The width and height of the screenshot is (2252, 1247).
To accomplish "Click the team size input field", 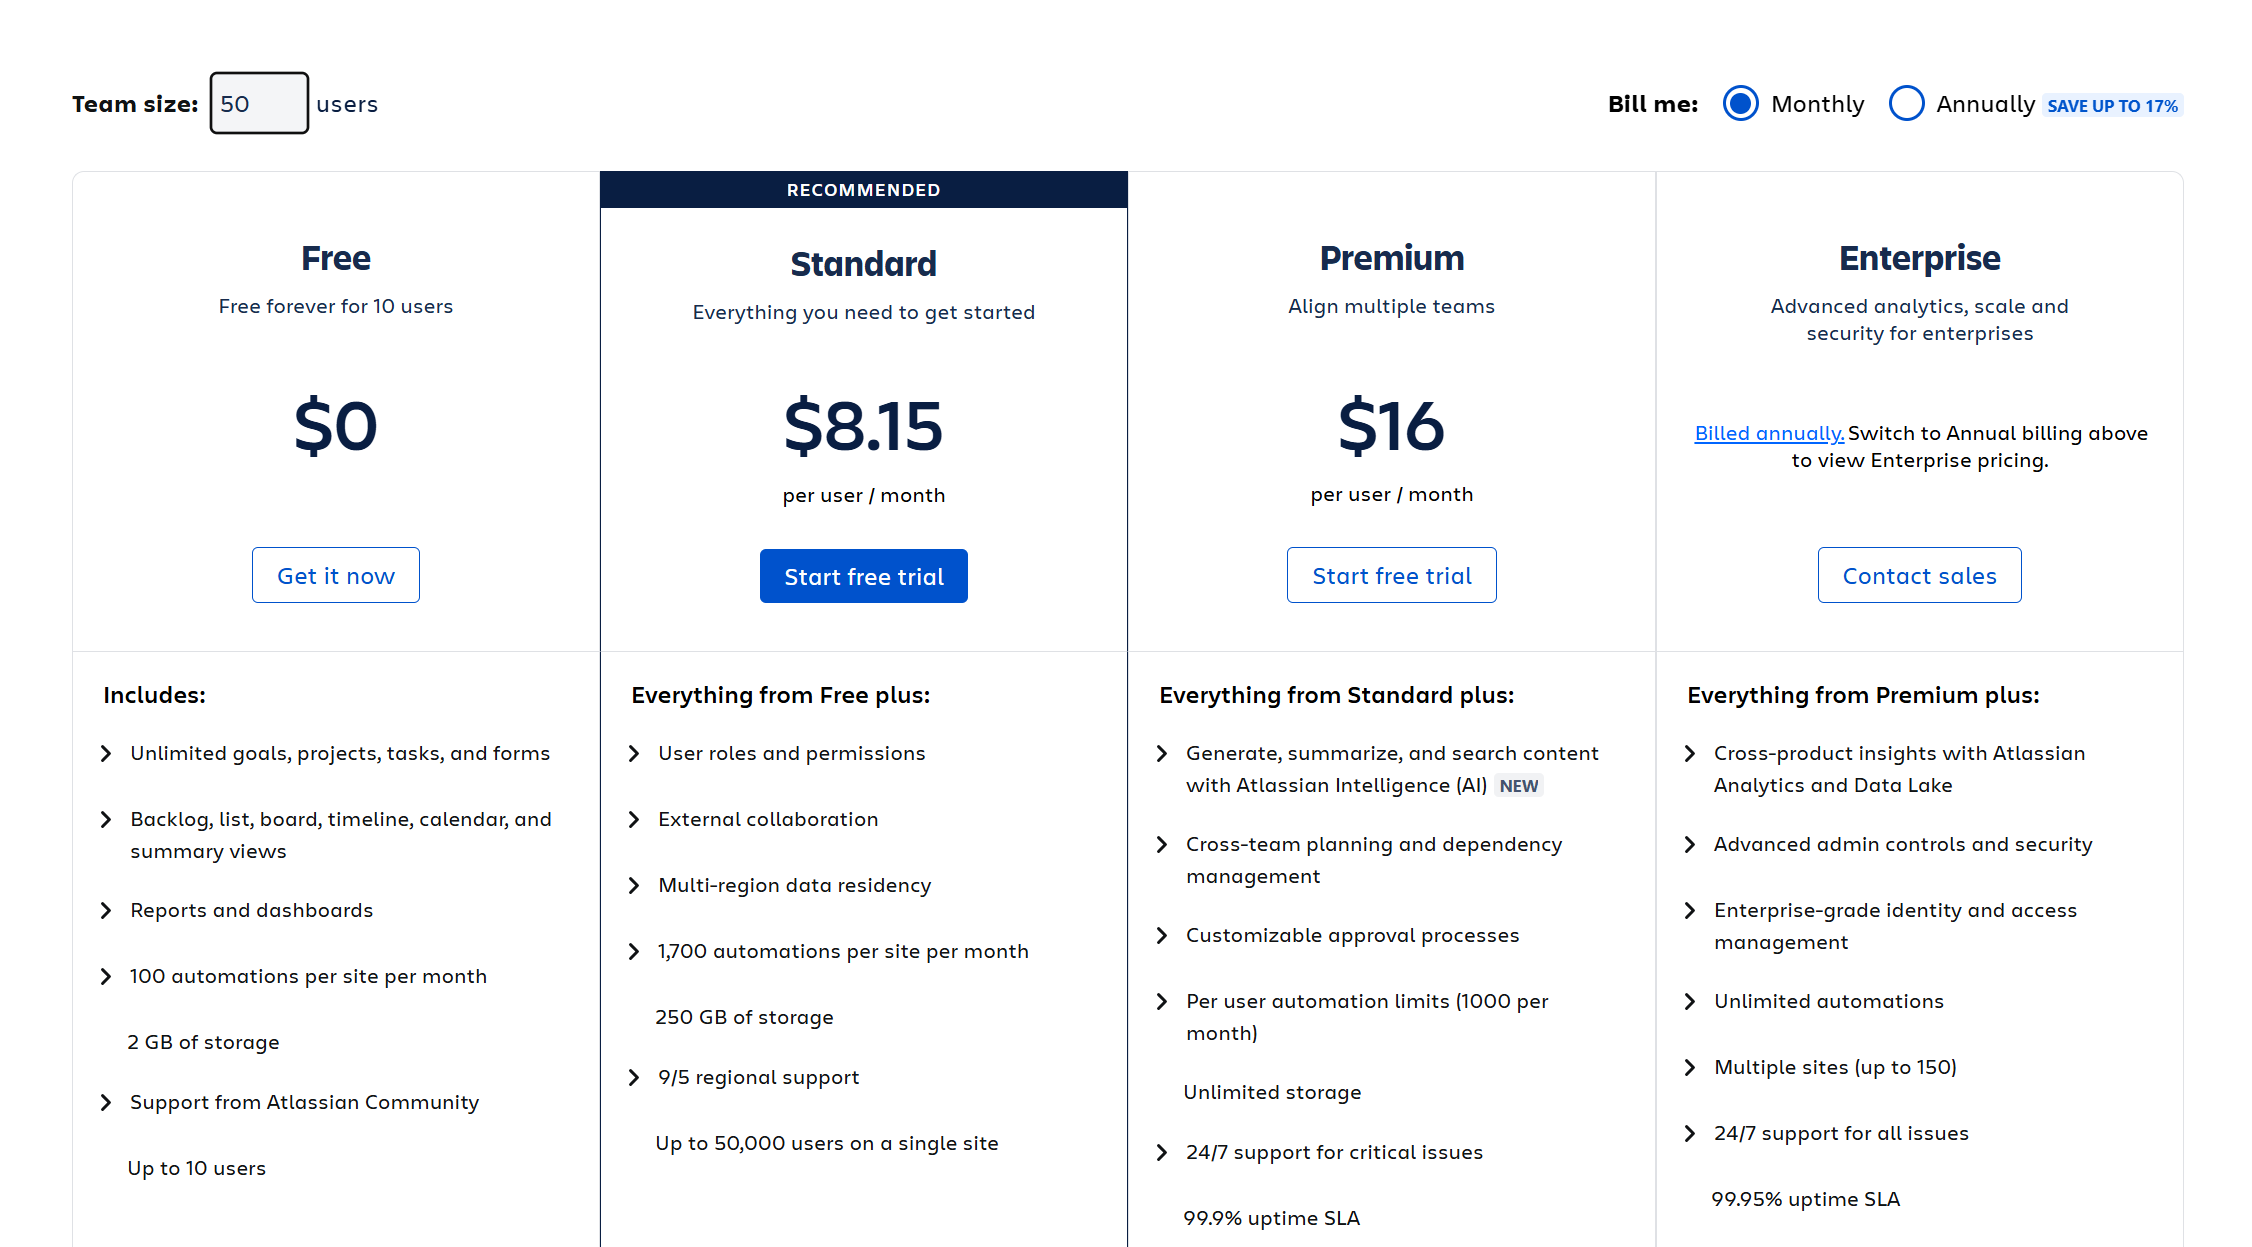I will (x=256, y=101).
